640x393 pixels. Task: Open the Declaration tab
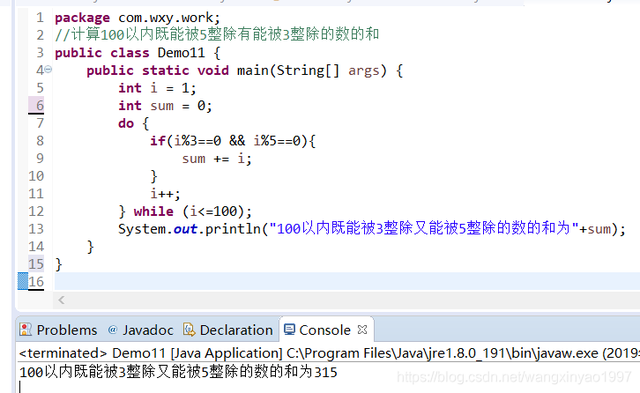pyautogui.click(x=228, y=330)
